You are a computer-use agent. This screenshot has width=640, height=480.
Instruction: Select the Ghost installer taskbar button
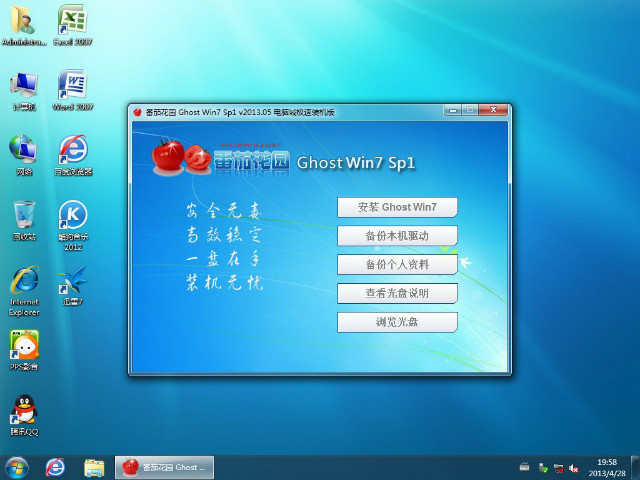pos(164,468)
